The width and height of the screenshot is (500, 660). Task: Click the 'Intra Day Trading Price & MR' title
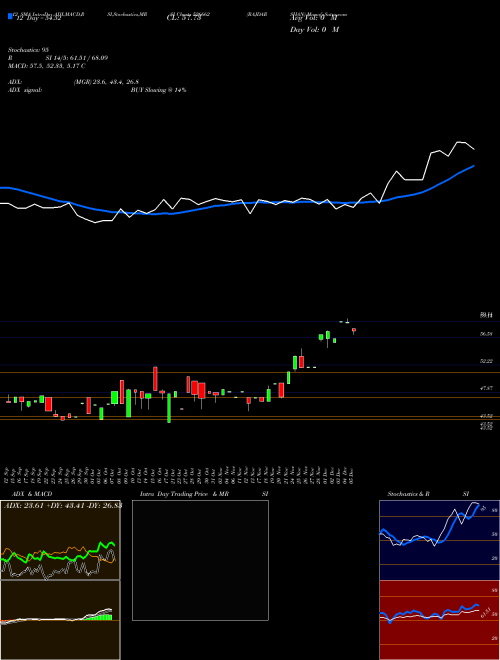(184, 494)
